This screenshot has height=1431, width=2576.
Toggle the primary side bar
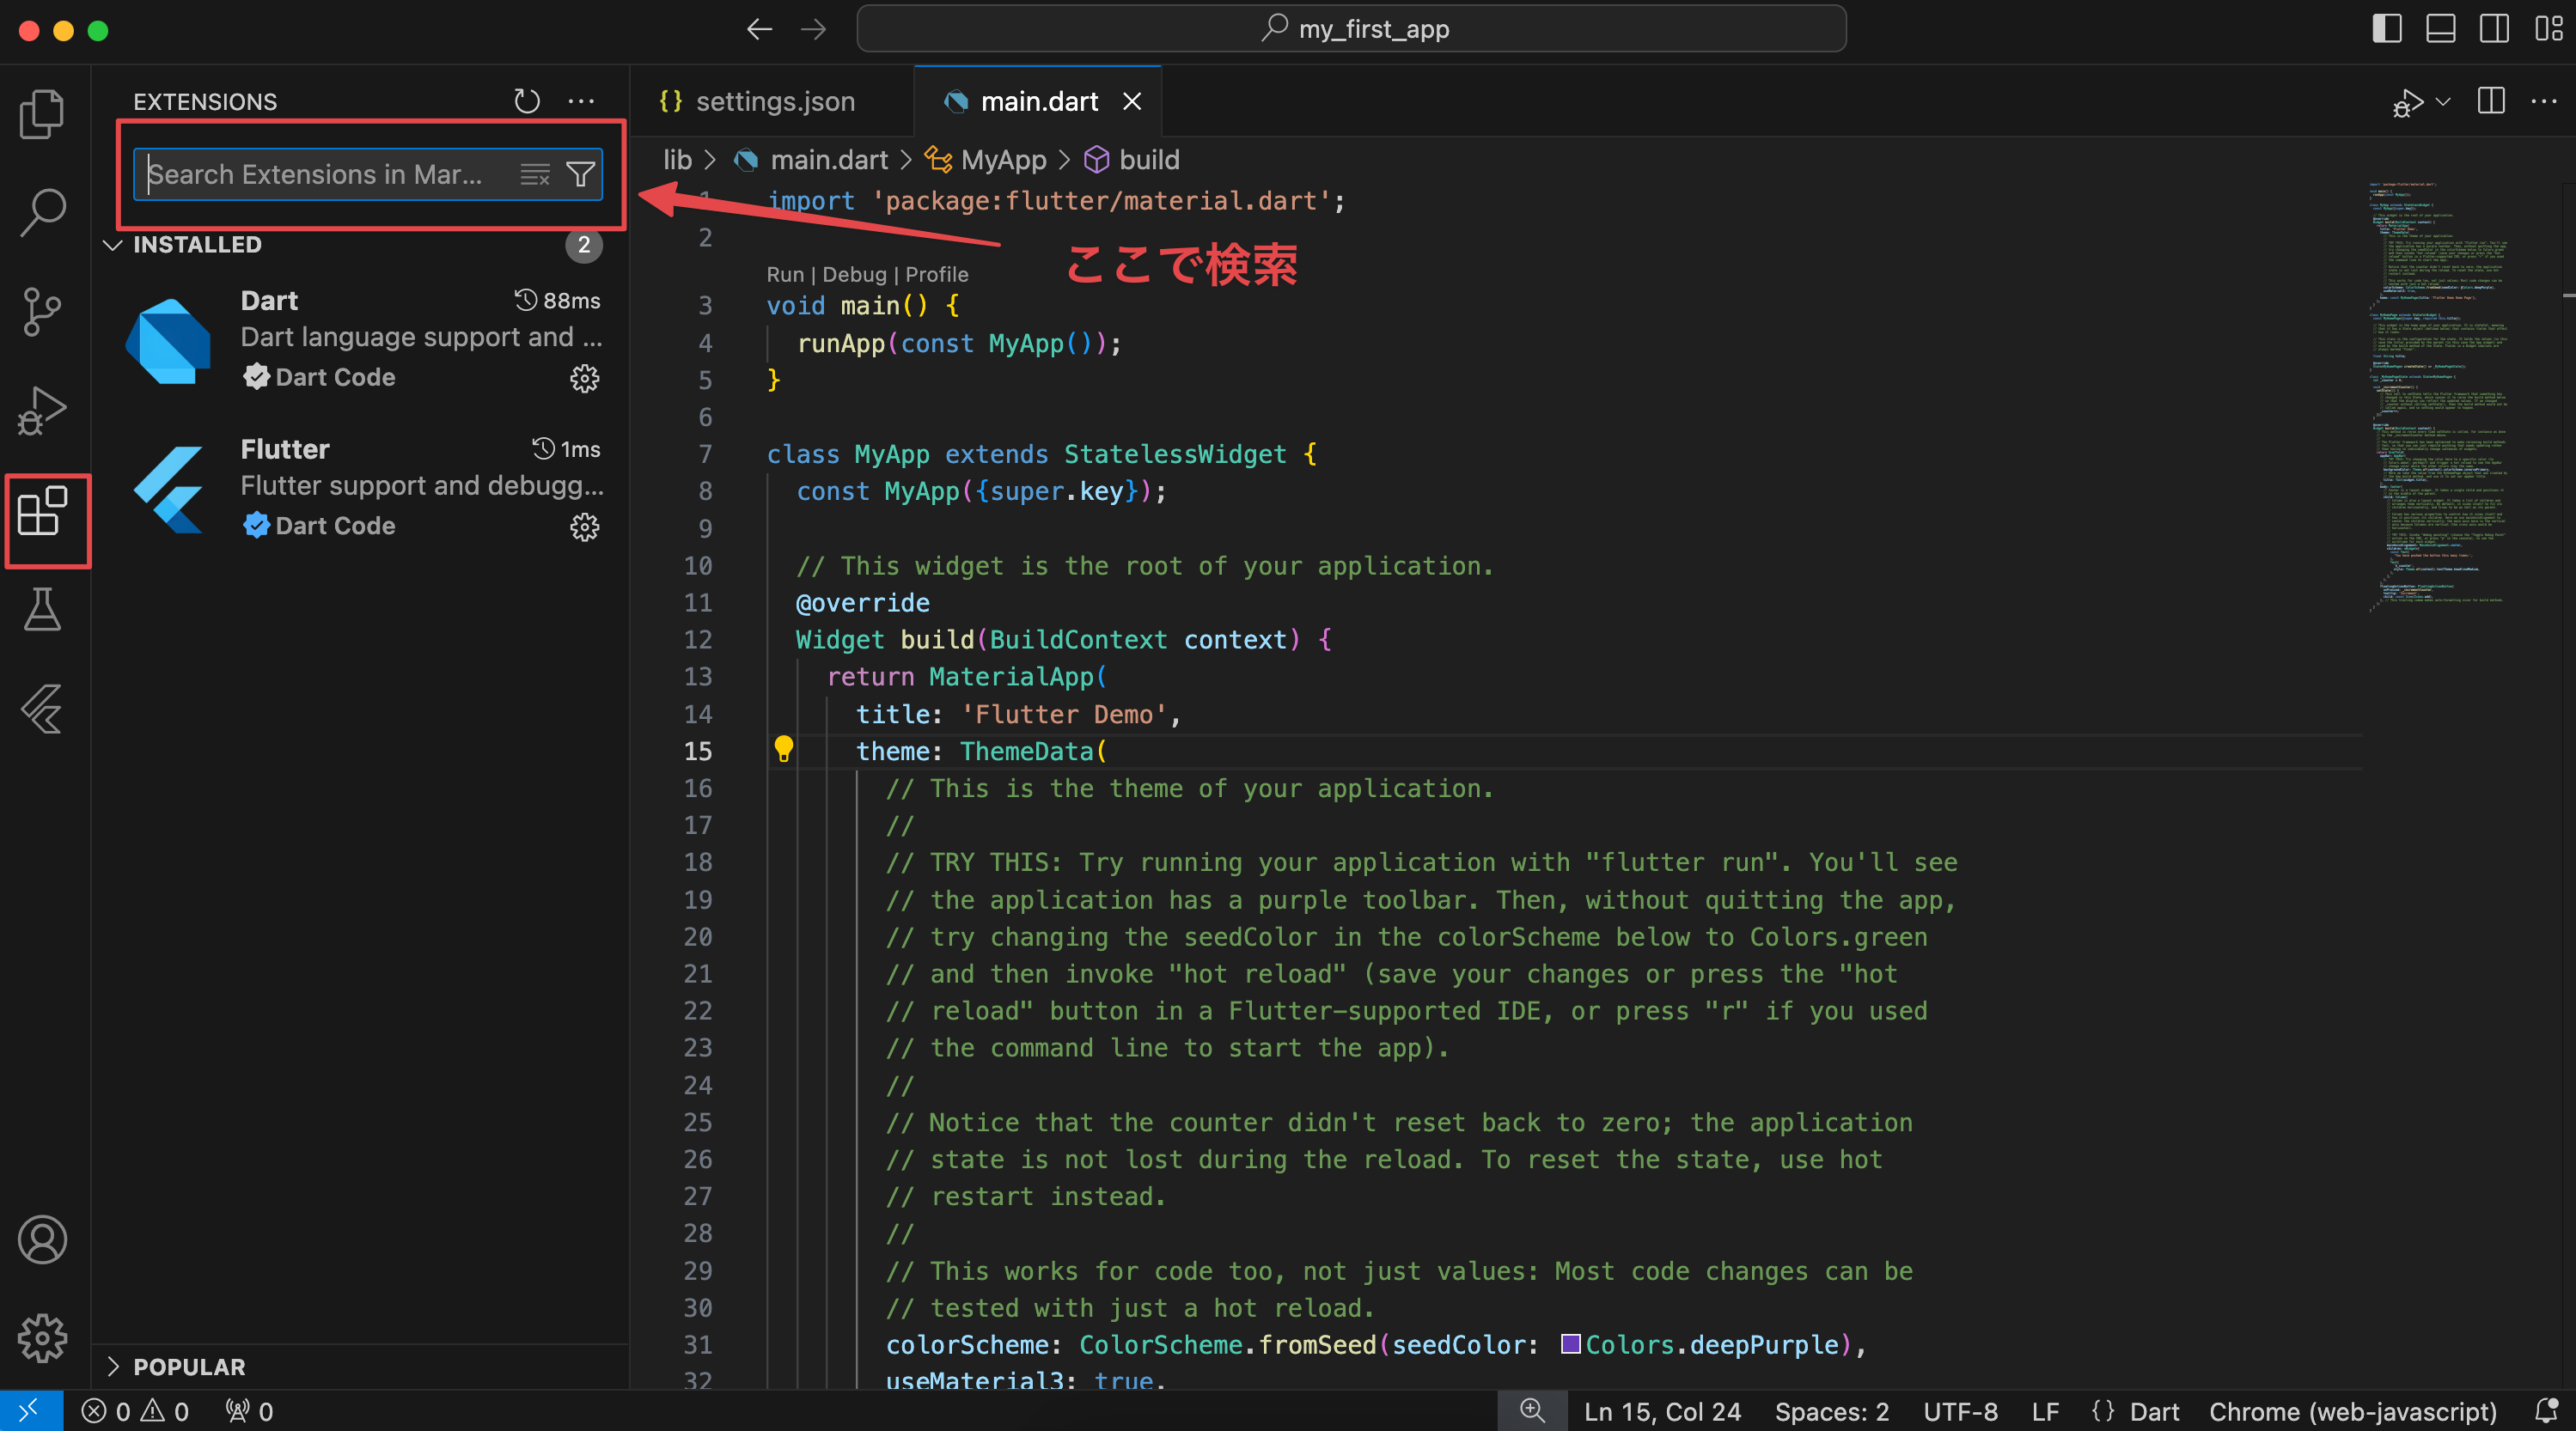click(2387, 29)
